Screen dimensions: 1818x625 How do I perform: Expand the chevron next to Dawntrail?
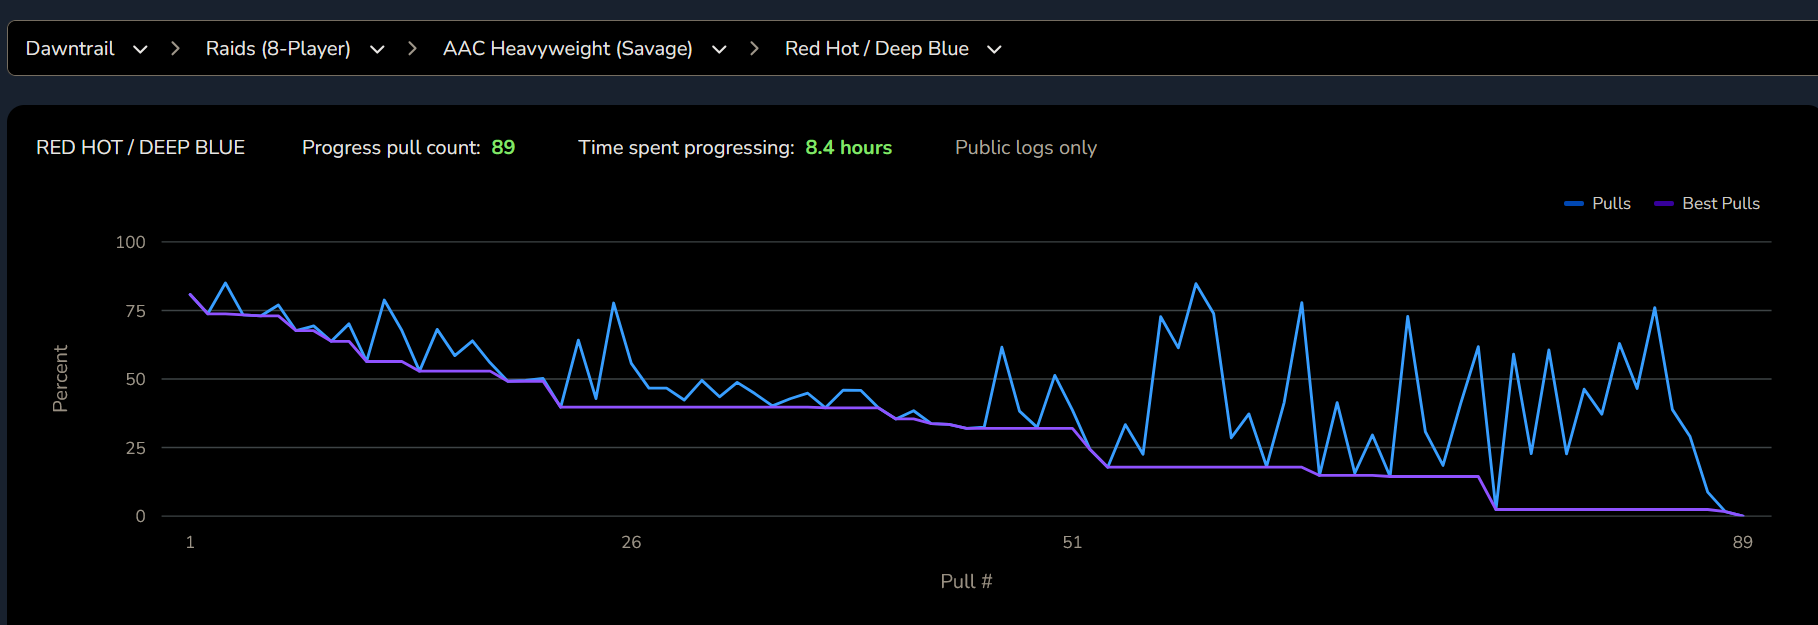pos(140,49)
